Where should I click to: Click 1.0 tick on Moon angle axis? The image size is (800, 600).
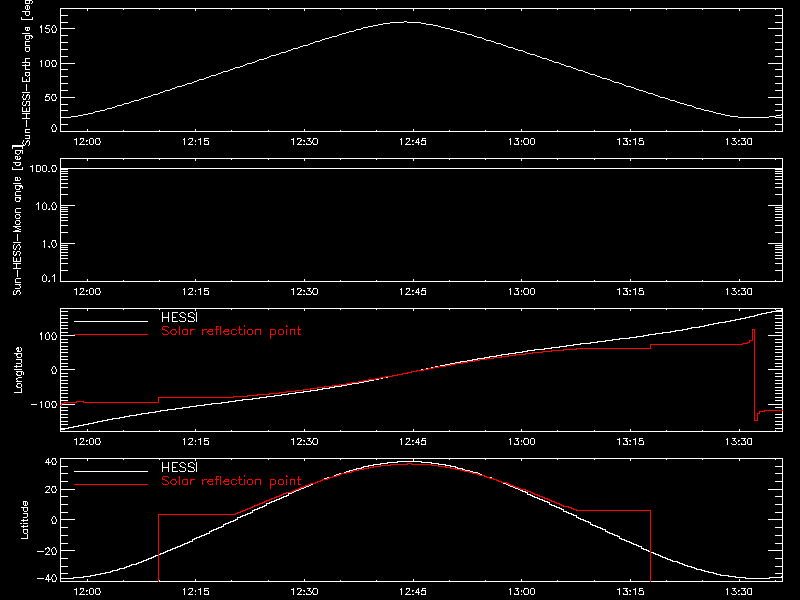49,244
